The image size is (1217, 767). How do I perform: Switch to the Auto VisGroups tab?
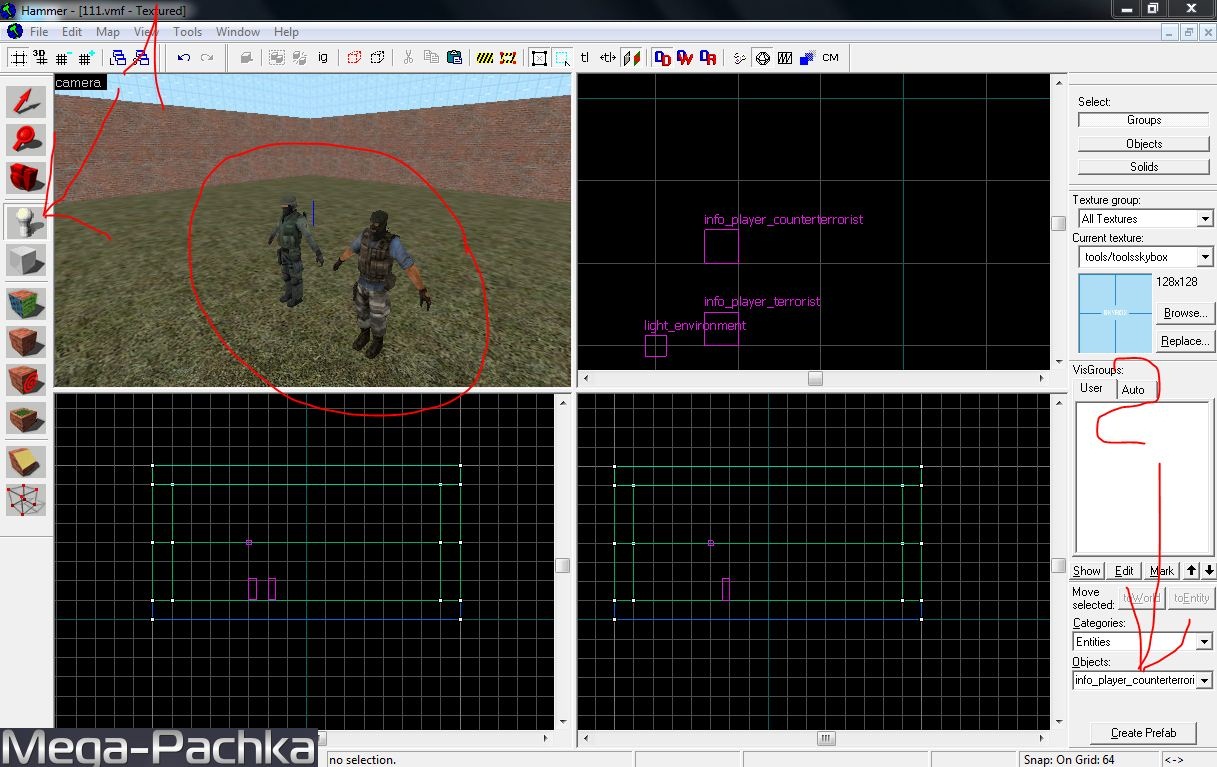pos(1133,389)
